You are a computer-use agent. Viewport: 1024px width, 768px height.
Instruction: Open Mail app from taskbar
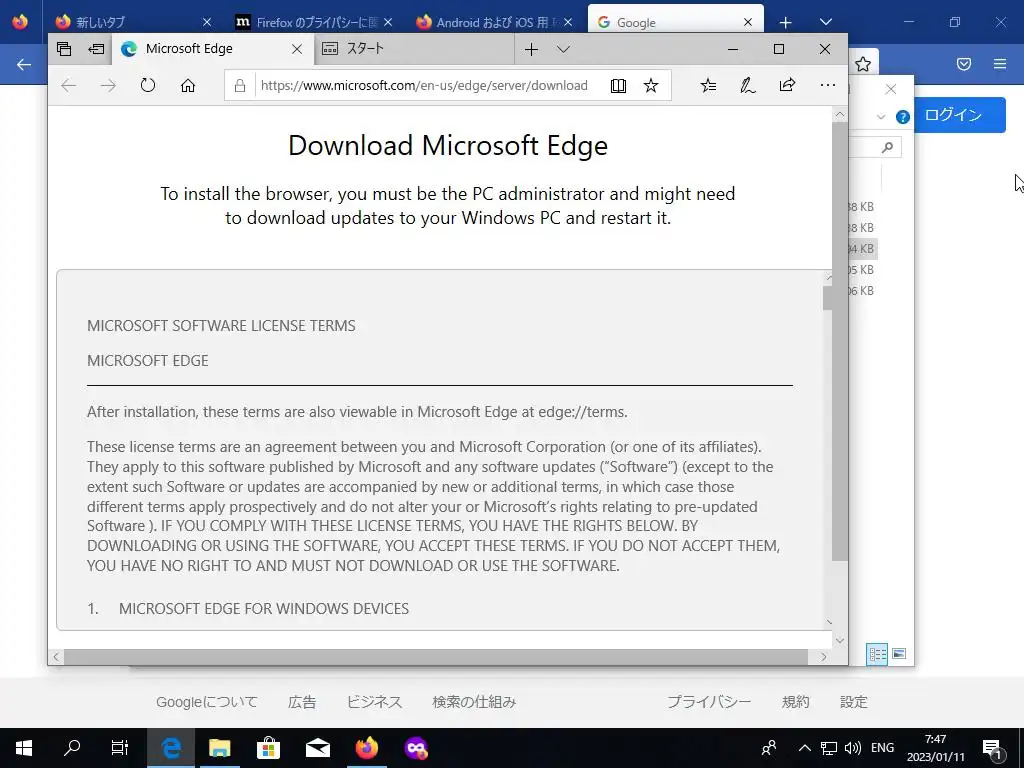pyautogui.click(x=317, y=748)
